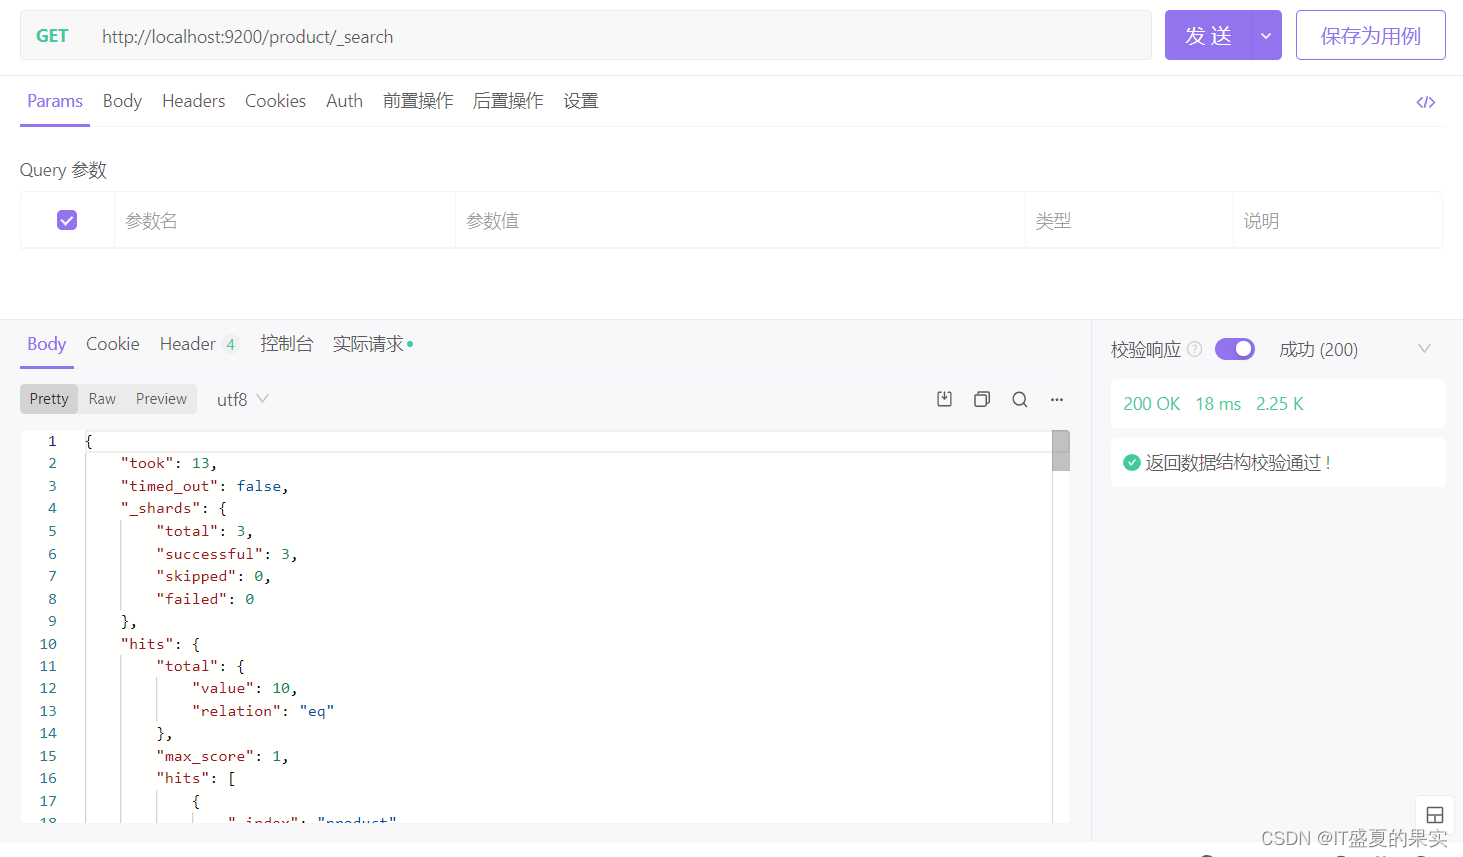Open the 控制台 console tab
1463x857 pixels.
pos(287,343)
